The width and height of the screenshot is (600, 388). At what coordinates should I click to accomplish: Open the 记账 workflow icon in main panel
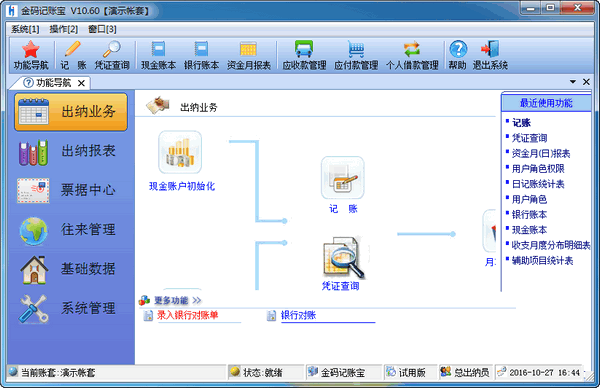(342, 178)
